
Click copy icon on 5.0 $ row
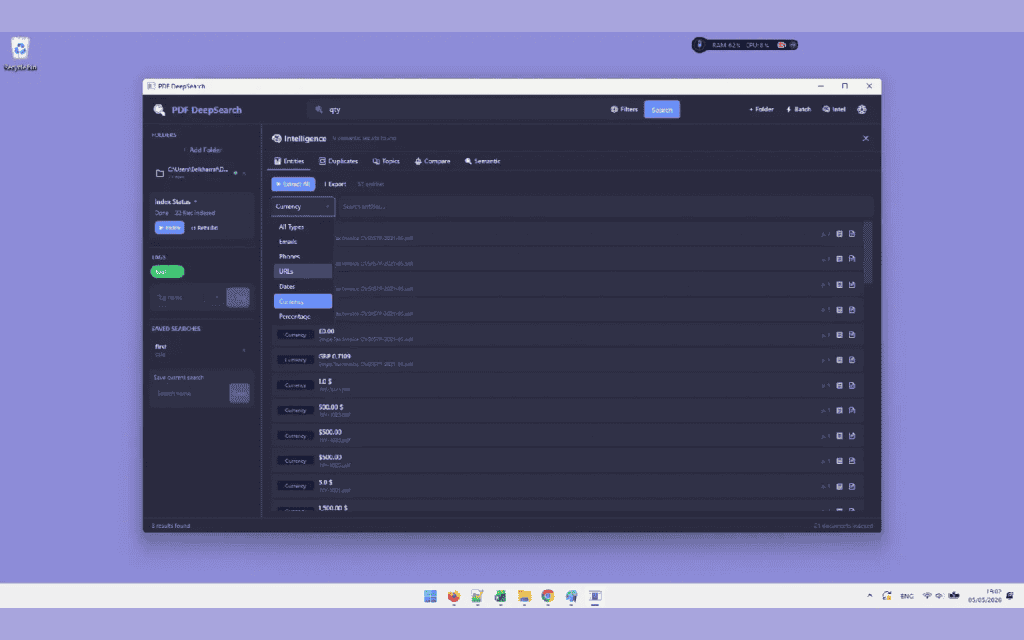(x=839, y=487)
